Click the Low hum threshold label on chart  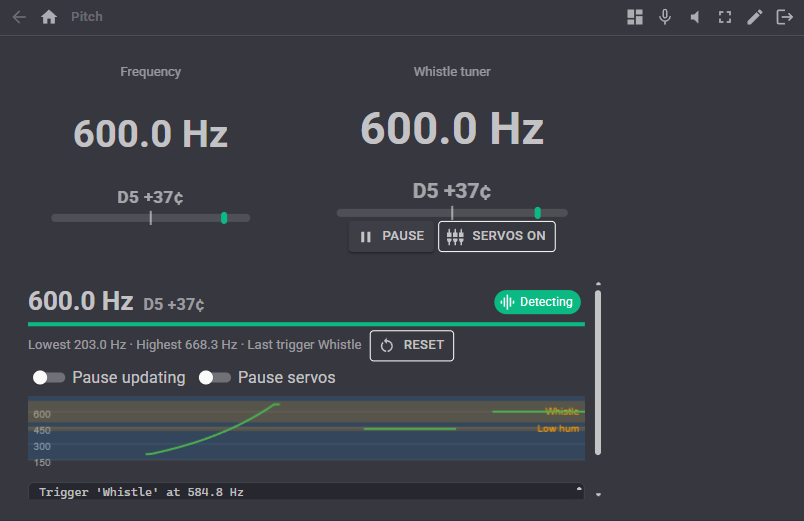point(558,429)
